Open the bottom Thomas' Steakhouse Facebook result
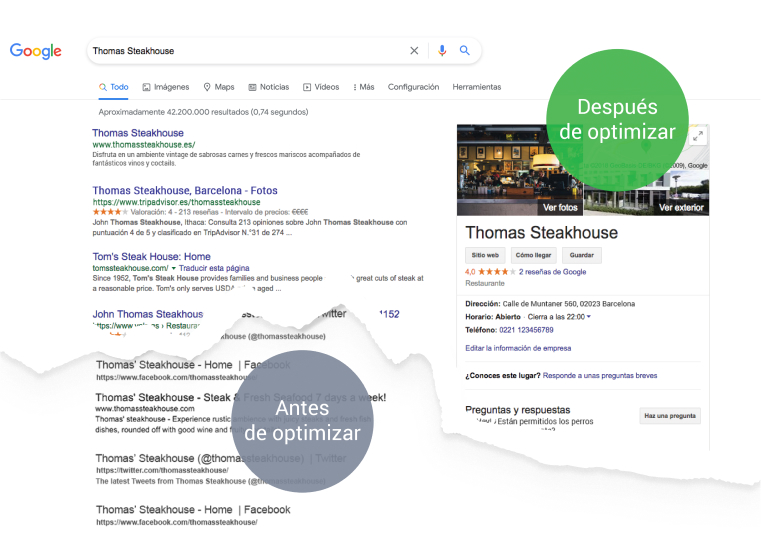 tap(193, 510)
